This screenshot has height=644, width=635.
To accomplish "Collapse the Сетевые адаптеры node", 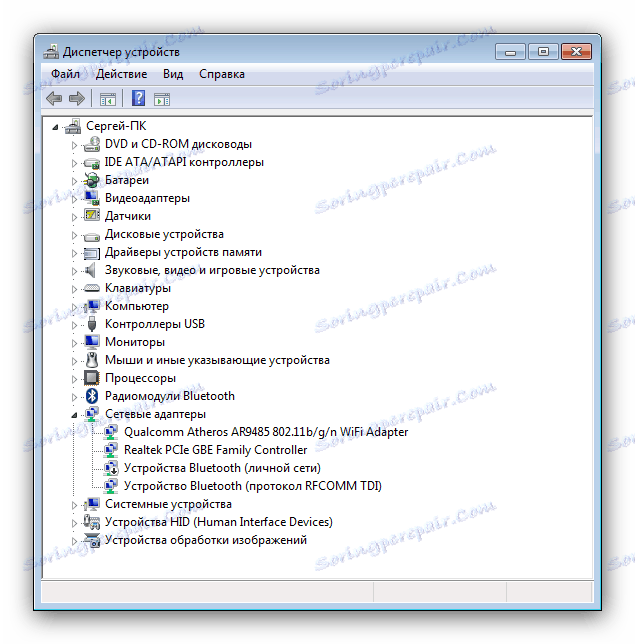I will (x=74, y=416).
